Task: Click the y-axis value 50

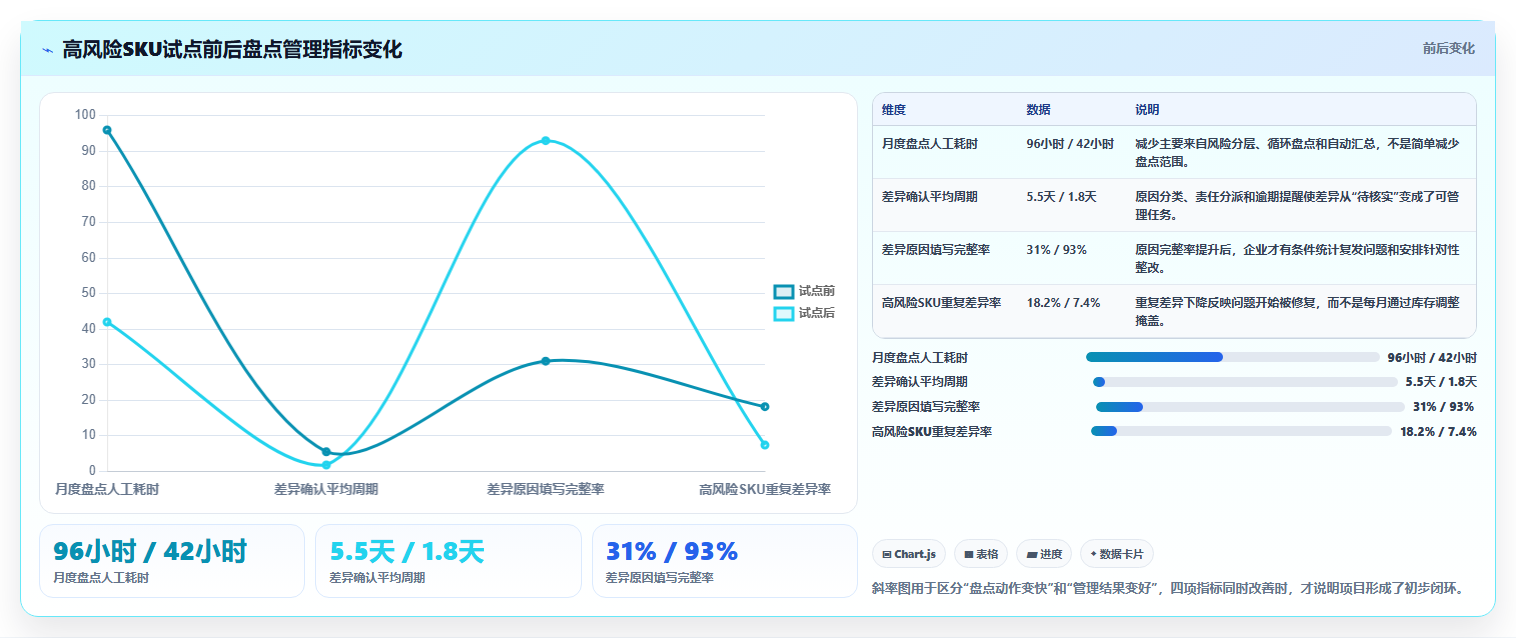Action: 89,293
